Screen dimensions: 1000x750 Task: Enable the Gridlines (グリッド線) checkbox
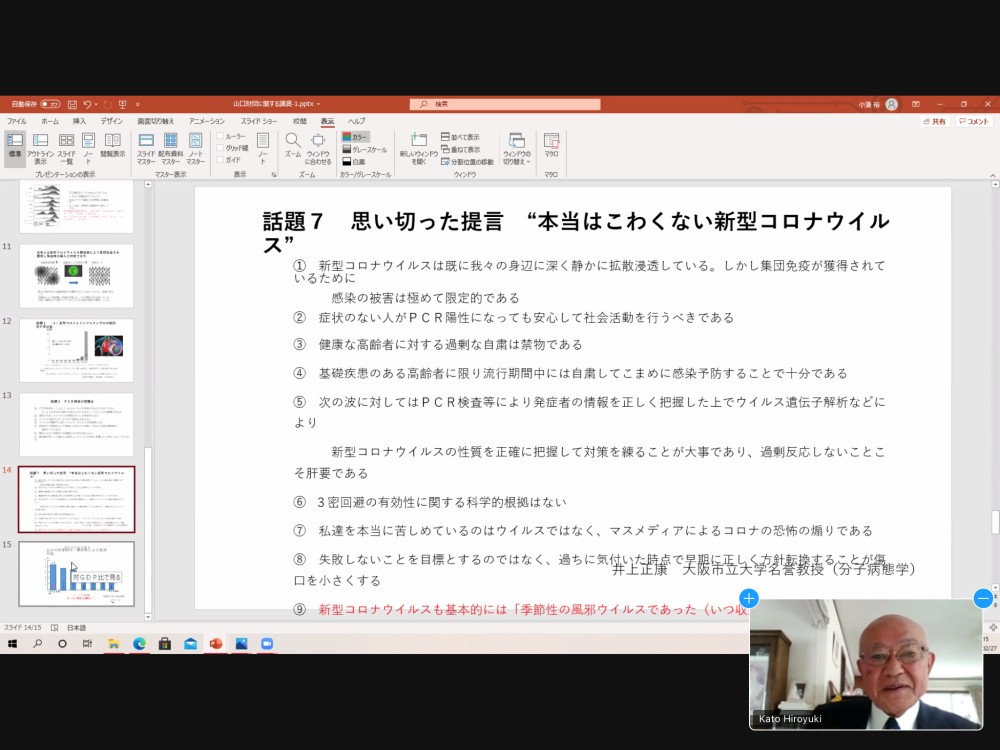(x=220, y=148)
